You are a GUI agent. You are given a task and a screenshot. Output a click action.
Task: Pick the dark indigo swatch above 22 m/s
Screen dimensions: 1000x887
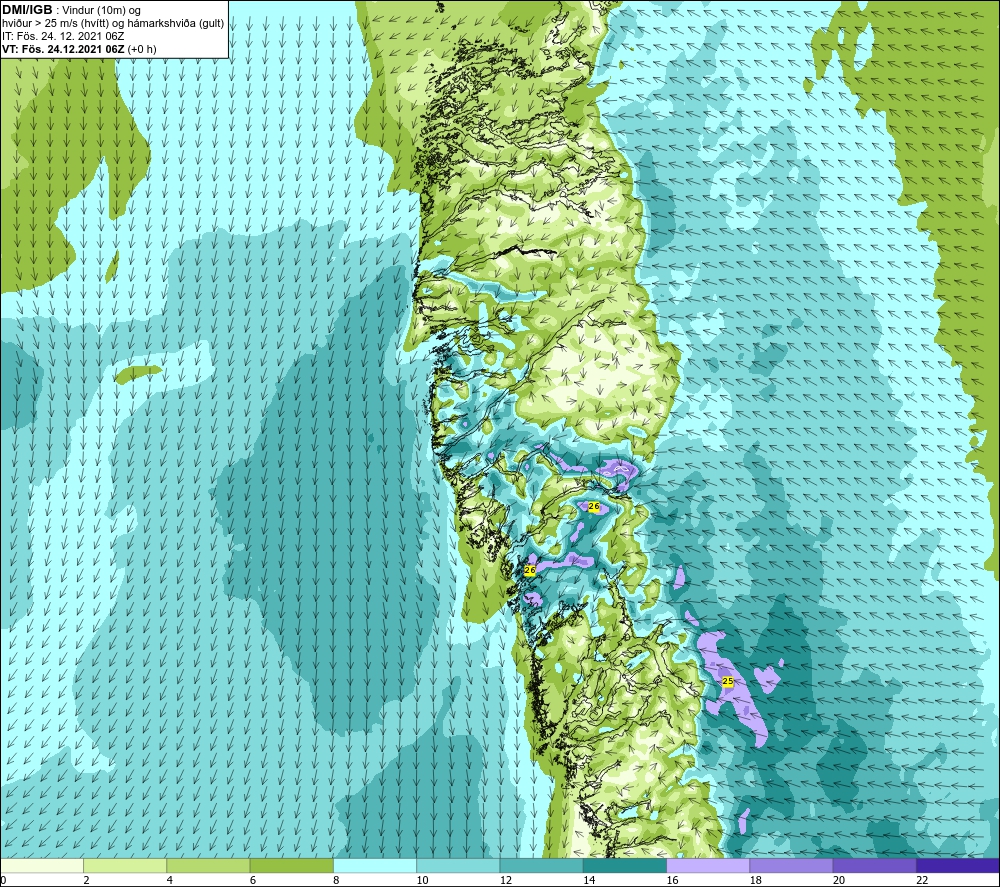(957, 866)
